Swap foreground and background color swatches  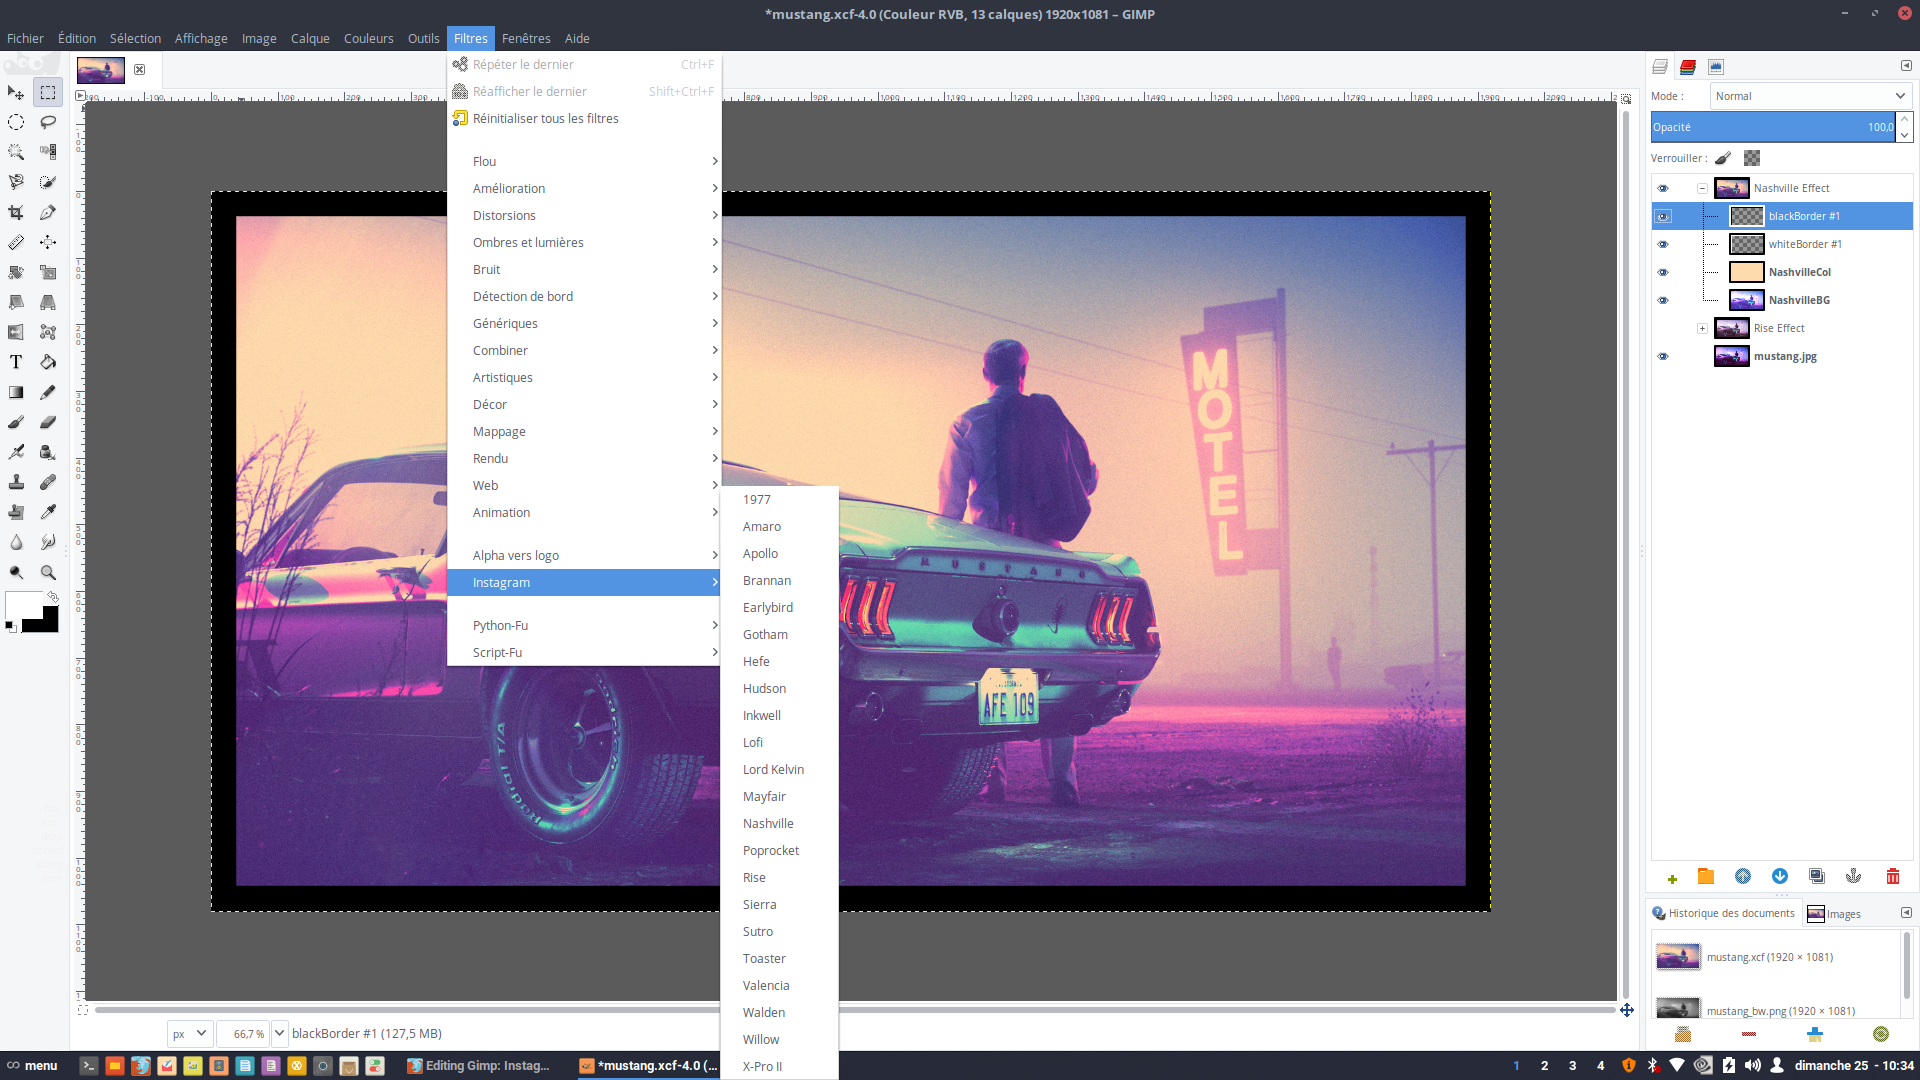pyautogui.click(x=53, y=596)
